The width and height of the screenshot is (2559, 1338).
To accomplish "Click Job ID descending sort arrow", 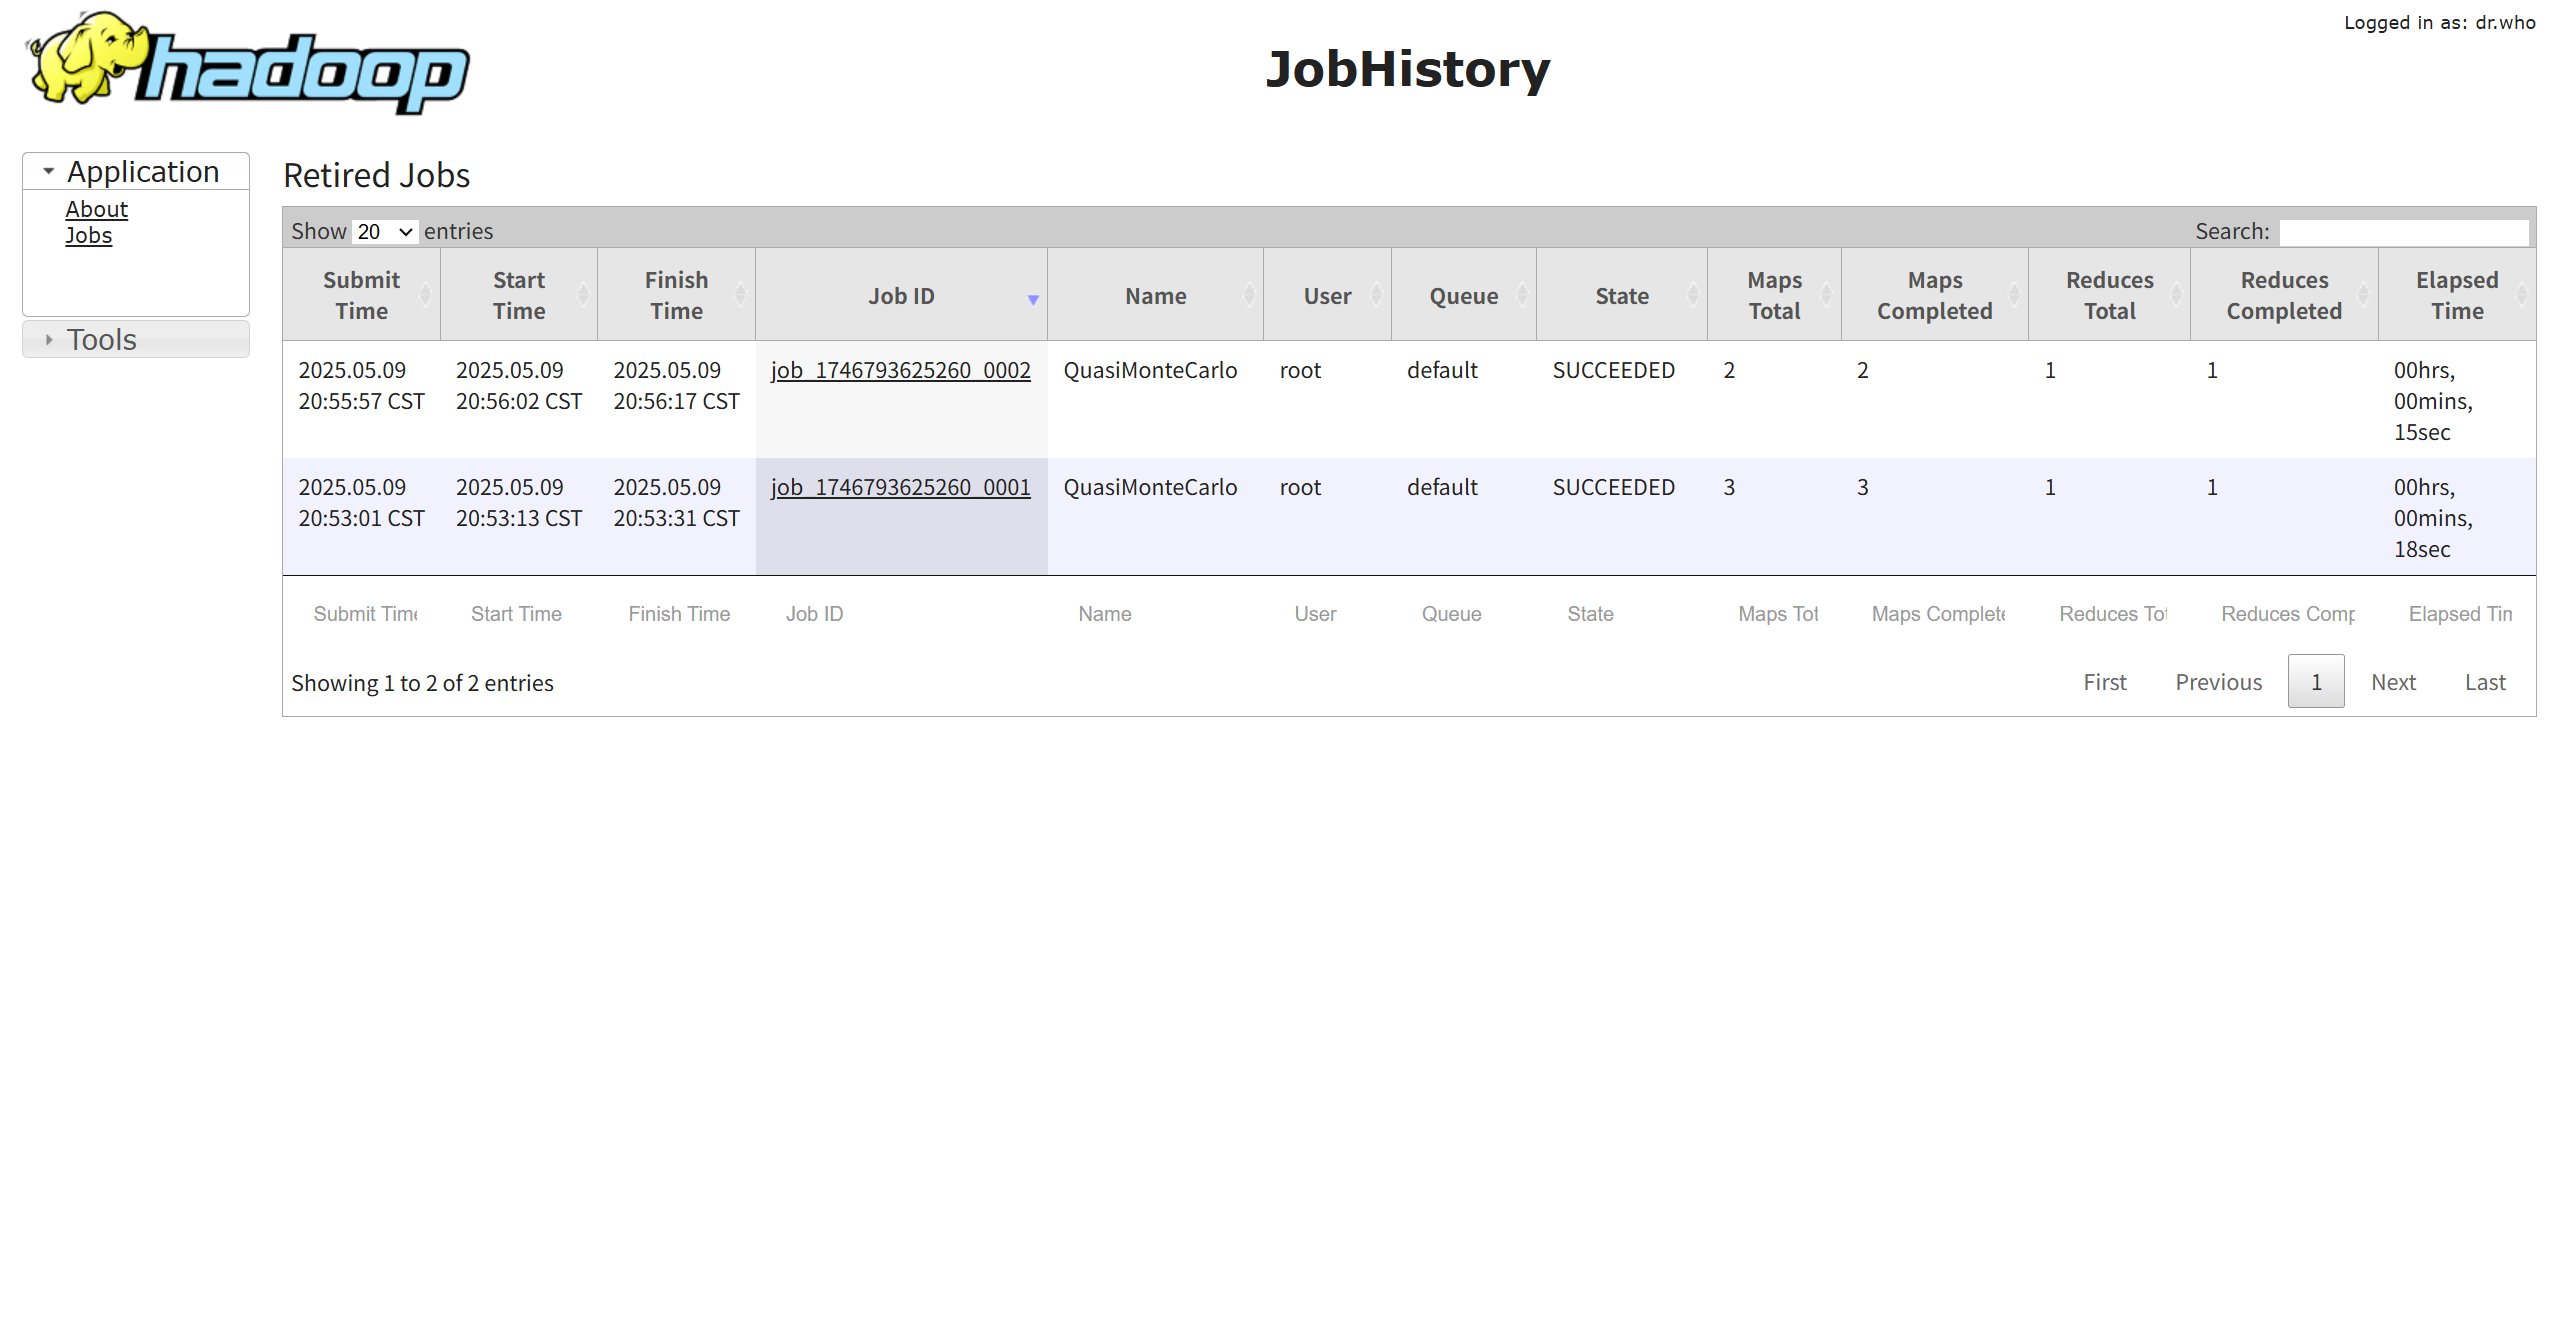I will (x=1033, y=299).
